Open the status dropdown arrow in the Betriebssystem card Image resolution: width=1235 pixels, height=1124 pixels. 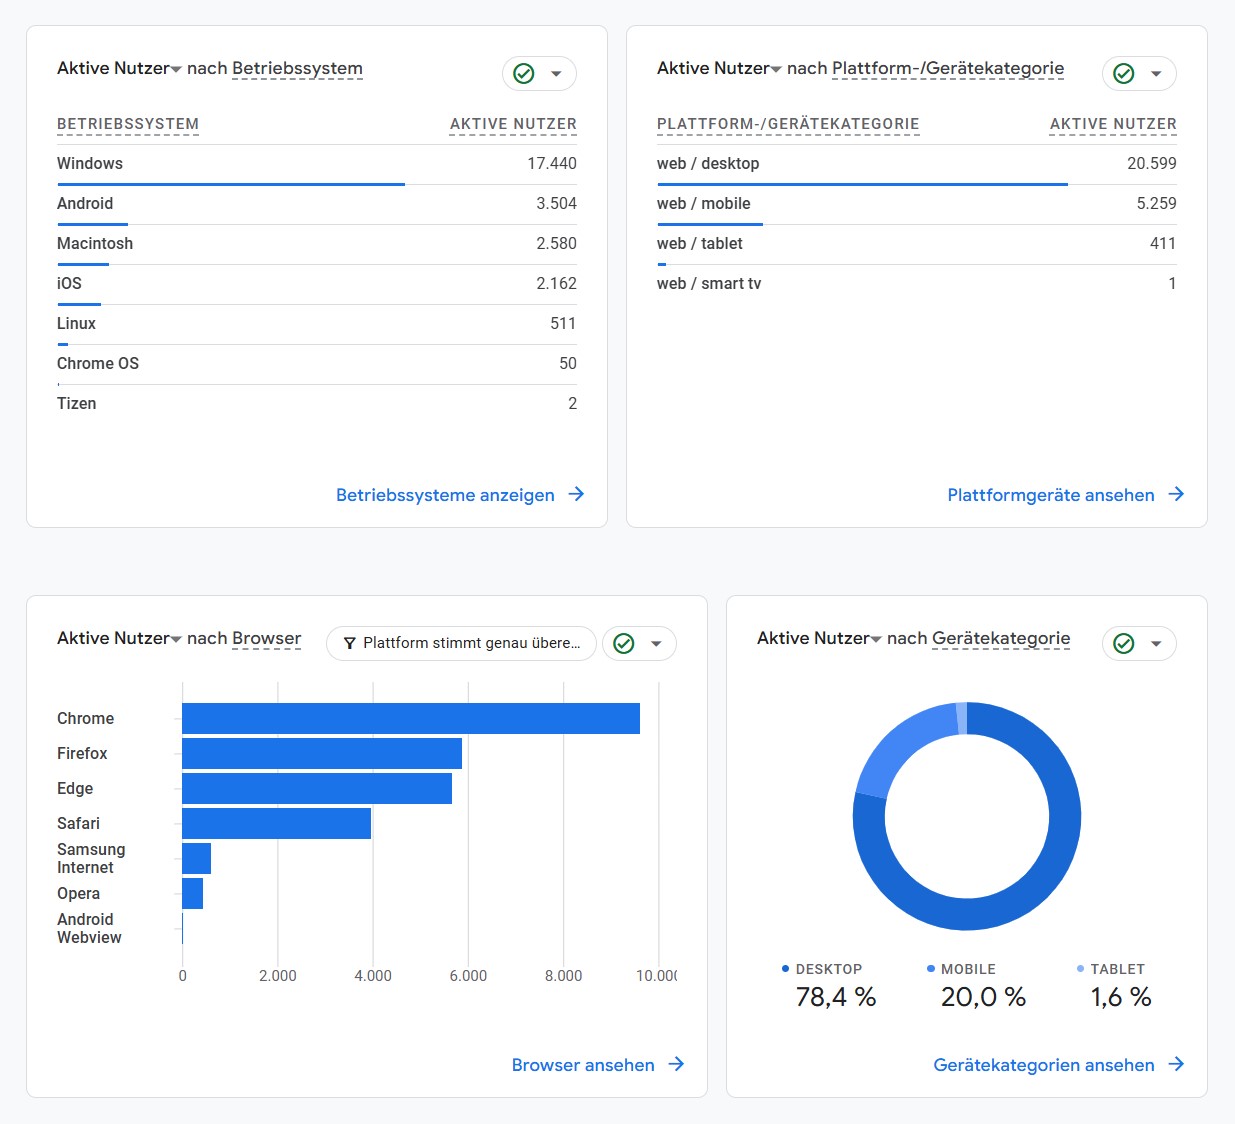pyautogui.click(x=556, y=74)
